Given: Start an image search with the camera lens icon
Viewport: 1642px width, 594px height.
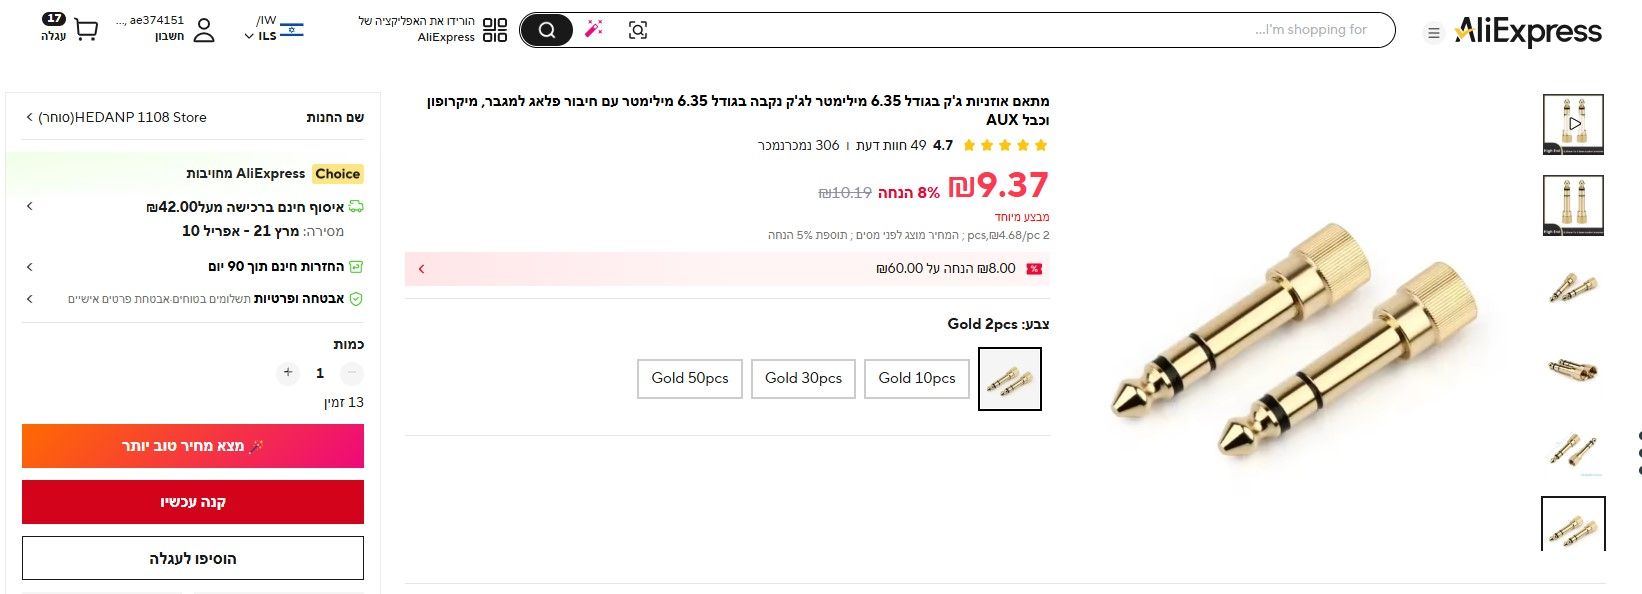Looking at the screenshot, I should point(640,29).
